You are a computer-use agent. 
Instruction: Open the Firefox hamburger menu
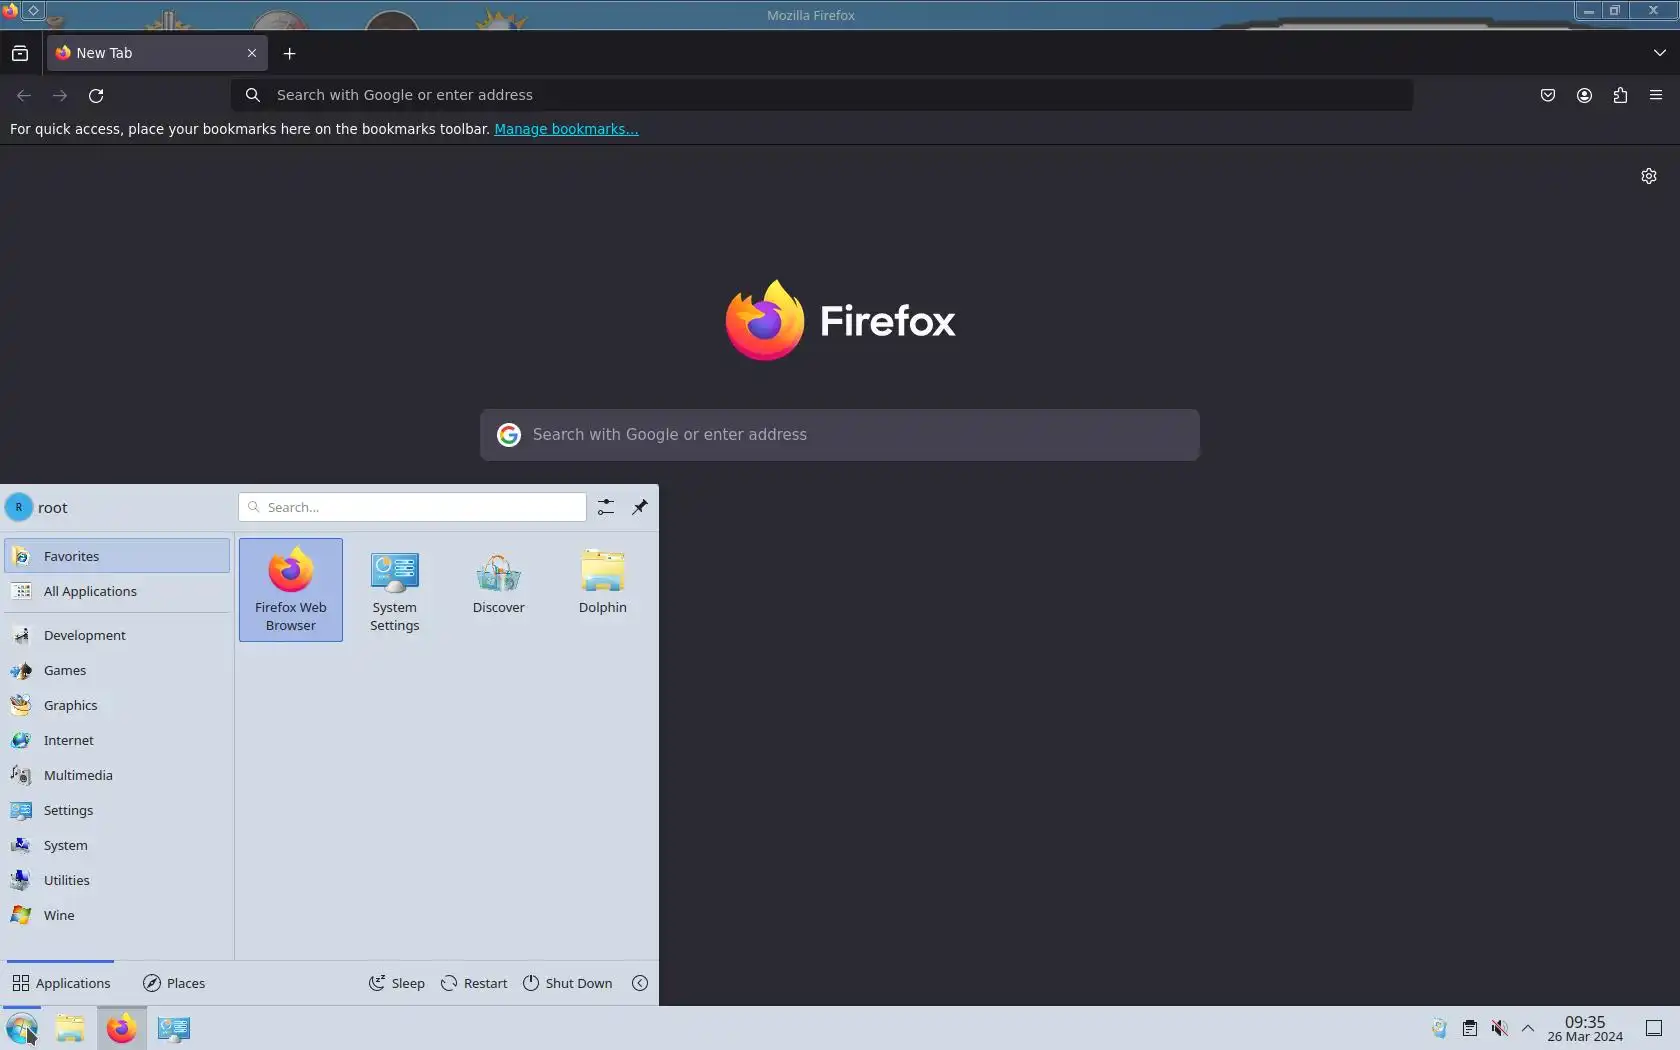[x=1656, y=95]
